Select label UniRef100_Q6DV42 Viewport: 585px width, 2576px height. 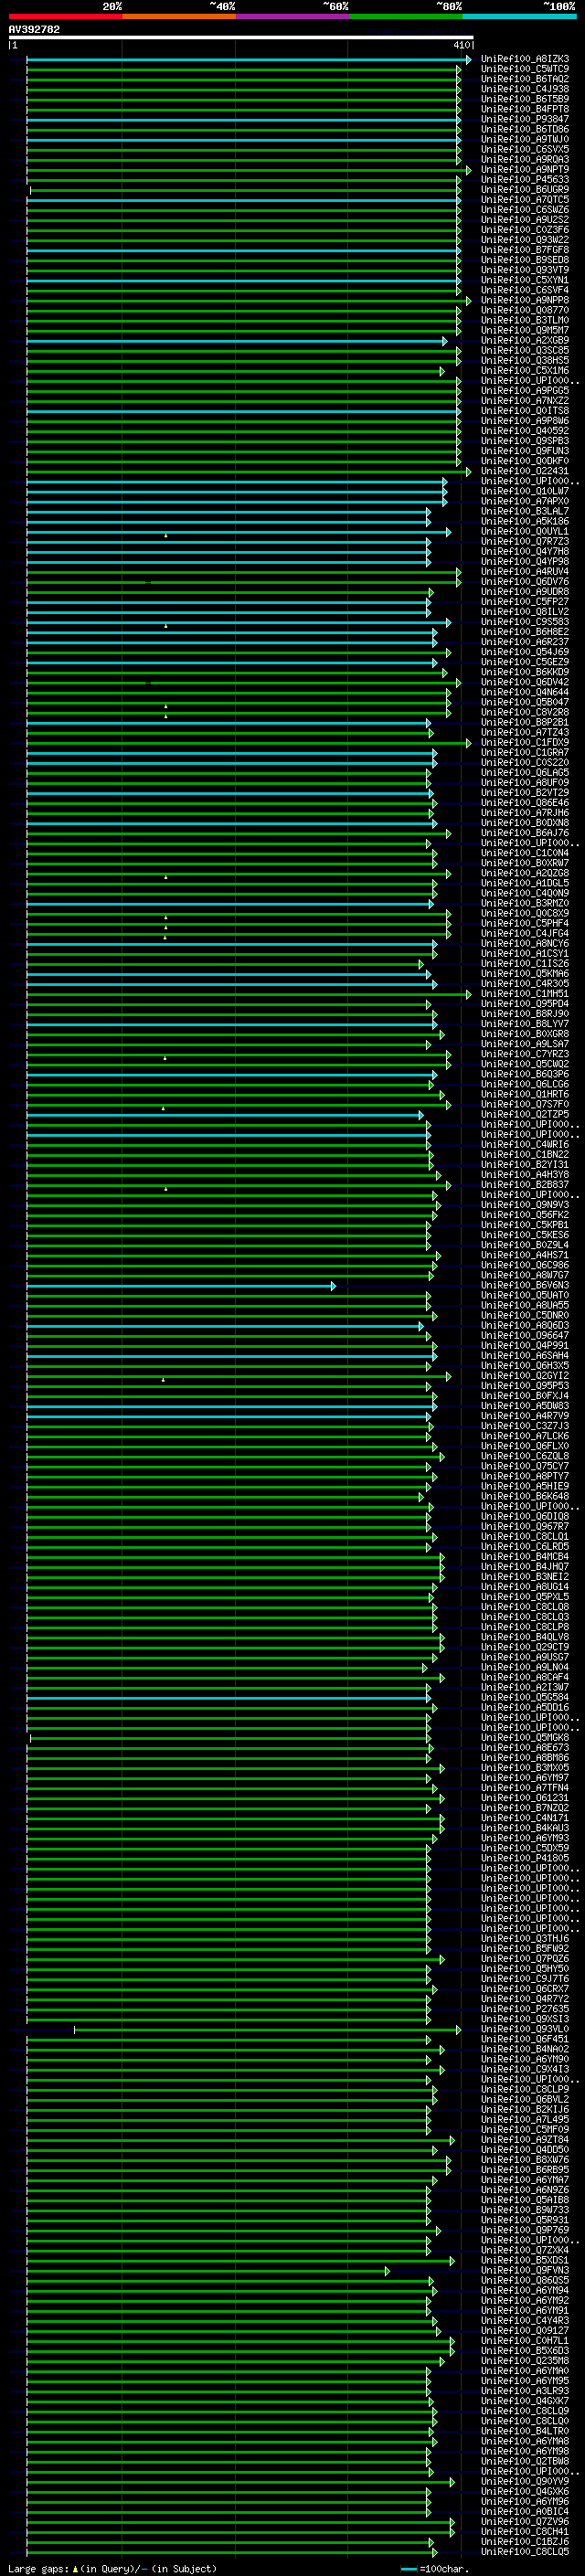(x=525, y=682)
